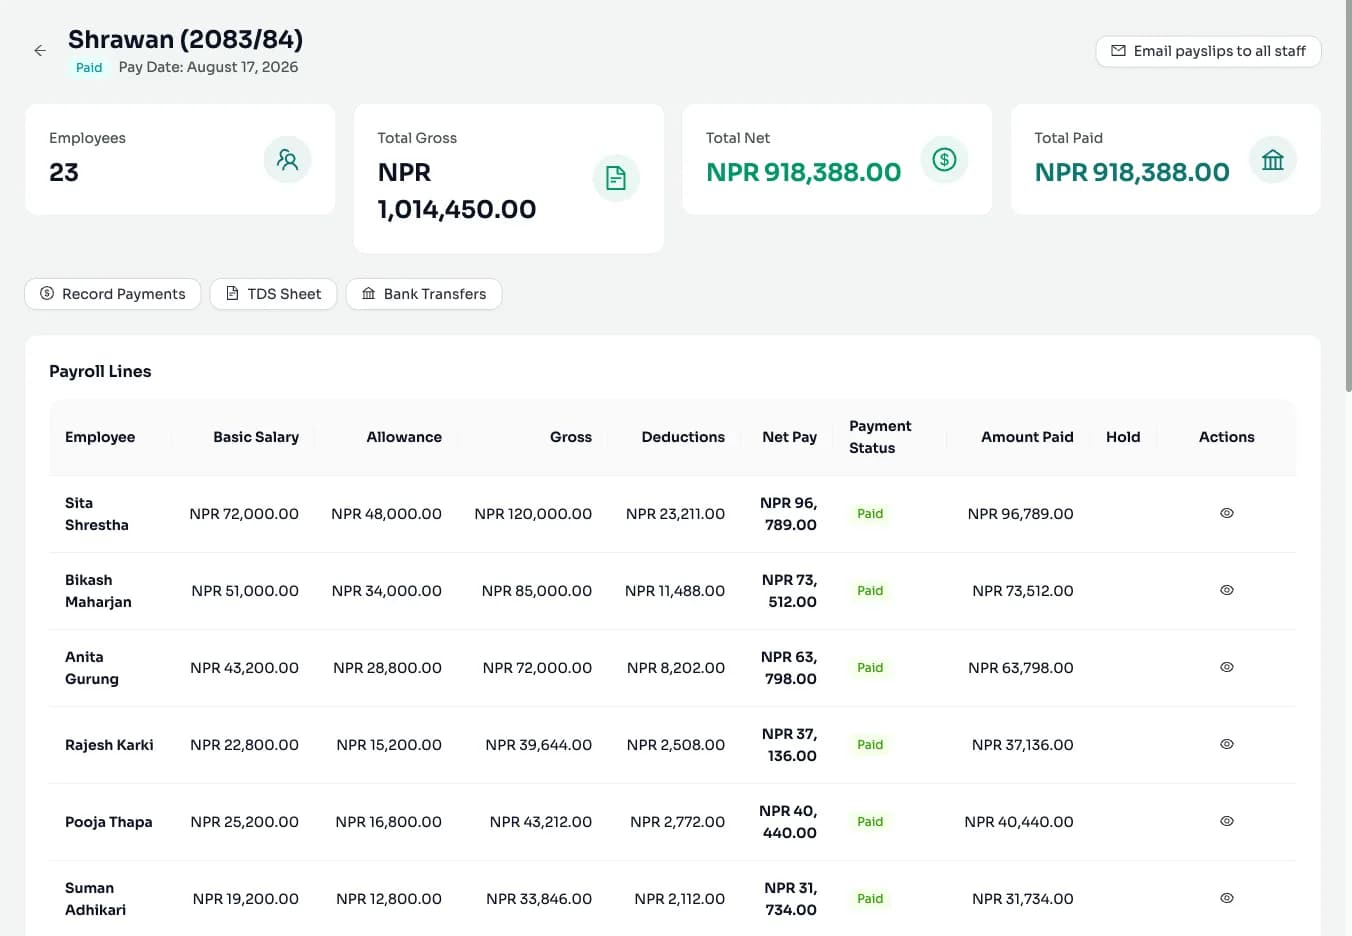Select the name Anita Gurung
Viewport: 1352px width, 936px height.
point(92,668)
